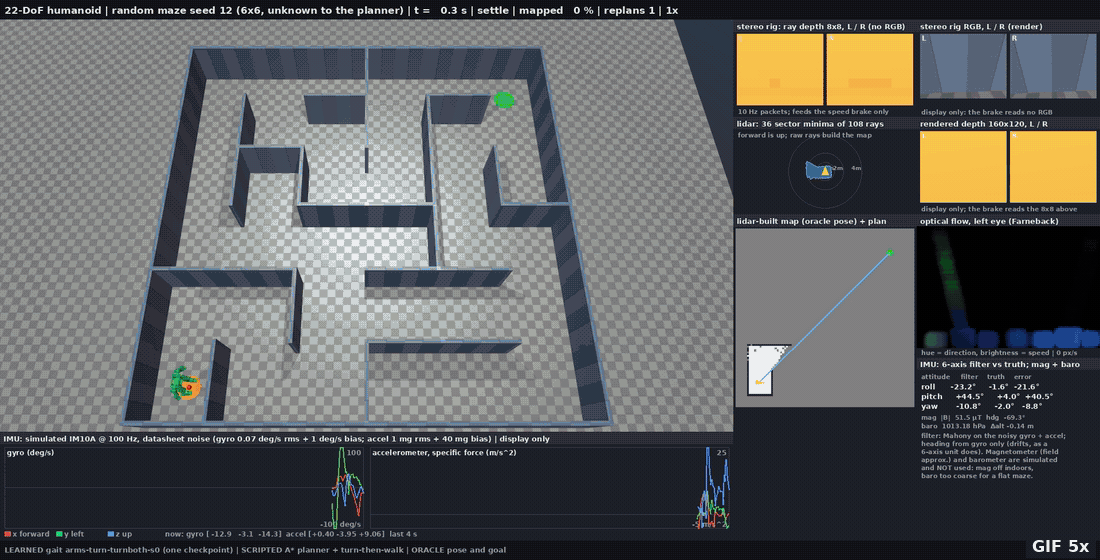The width and height of the screenshot is (1100, 560).
Task: Click 'ORACLE pose and goal' status text
Action: pyautogui.click(x=459, y=550)
